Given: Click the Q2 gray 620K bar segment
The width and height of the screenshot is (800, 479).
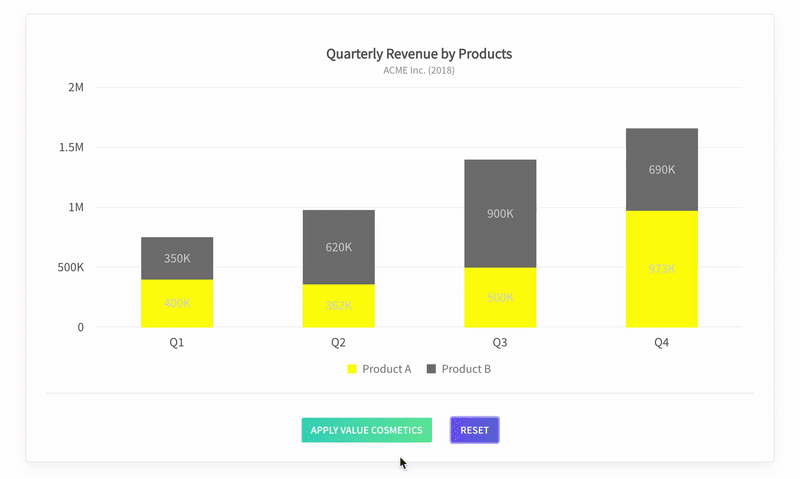Looking at the screenshot, I should 339,247.
